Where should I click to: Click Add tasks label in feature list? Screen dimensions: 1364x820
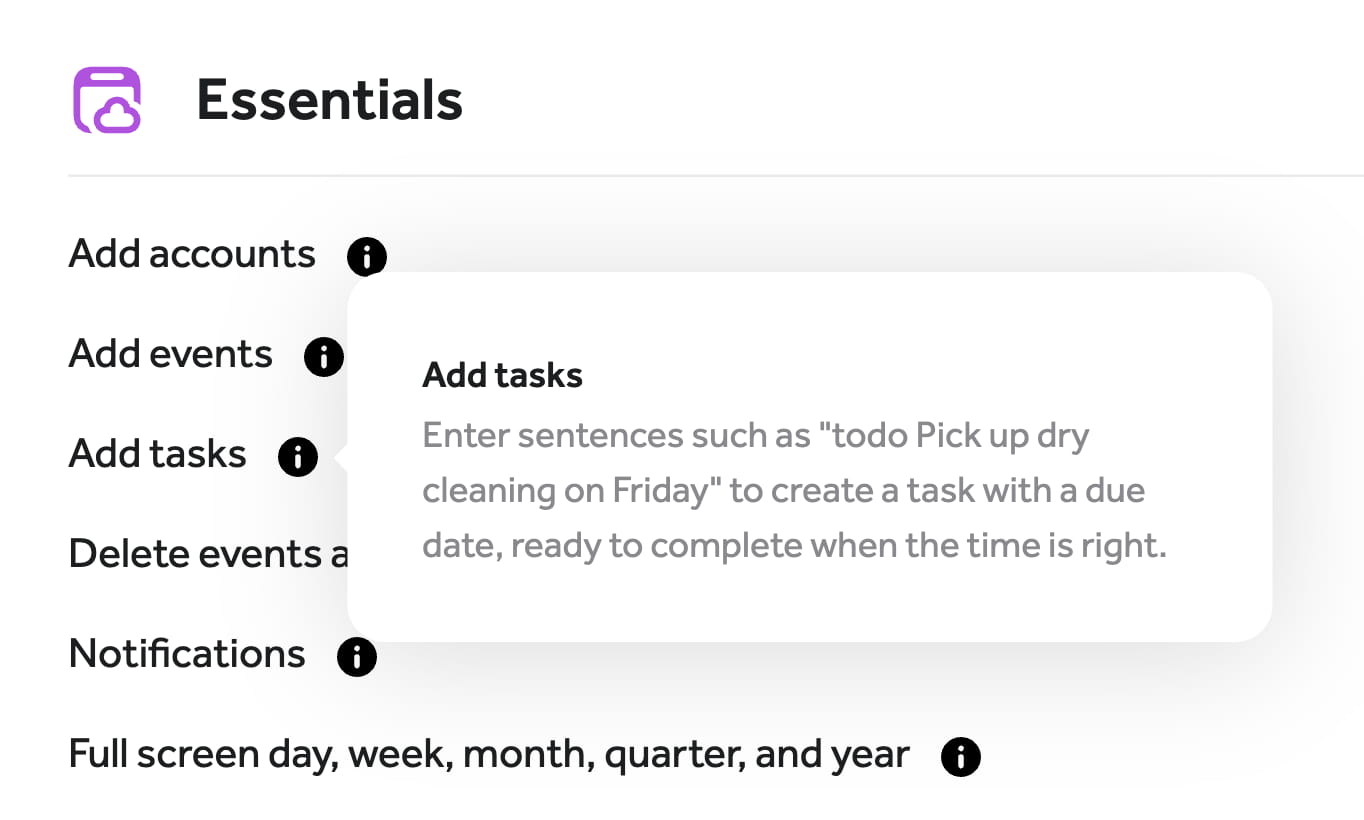[x=158, y=454]
